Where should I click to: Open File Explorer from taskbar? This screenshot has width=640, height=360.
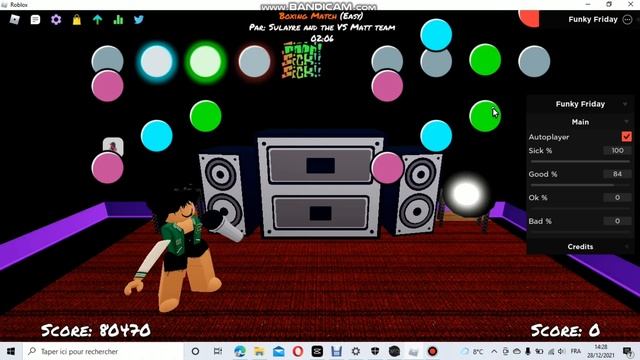pyautogui.click(x=259, y=351)
